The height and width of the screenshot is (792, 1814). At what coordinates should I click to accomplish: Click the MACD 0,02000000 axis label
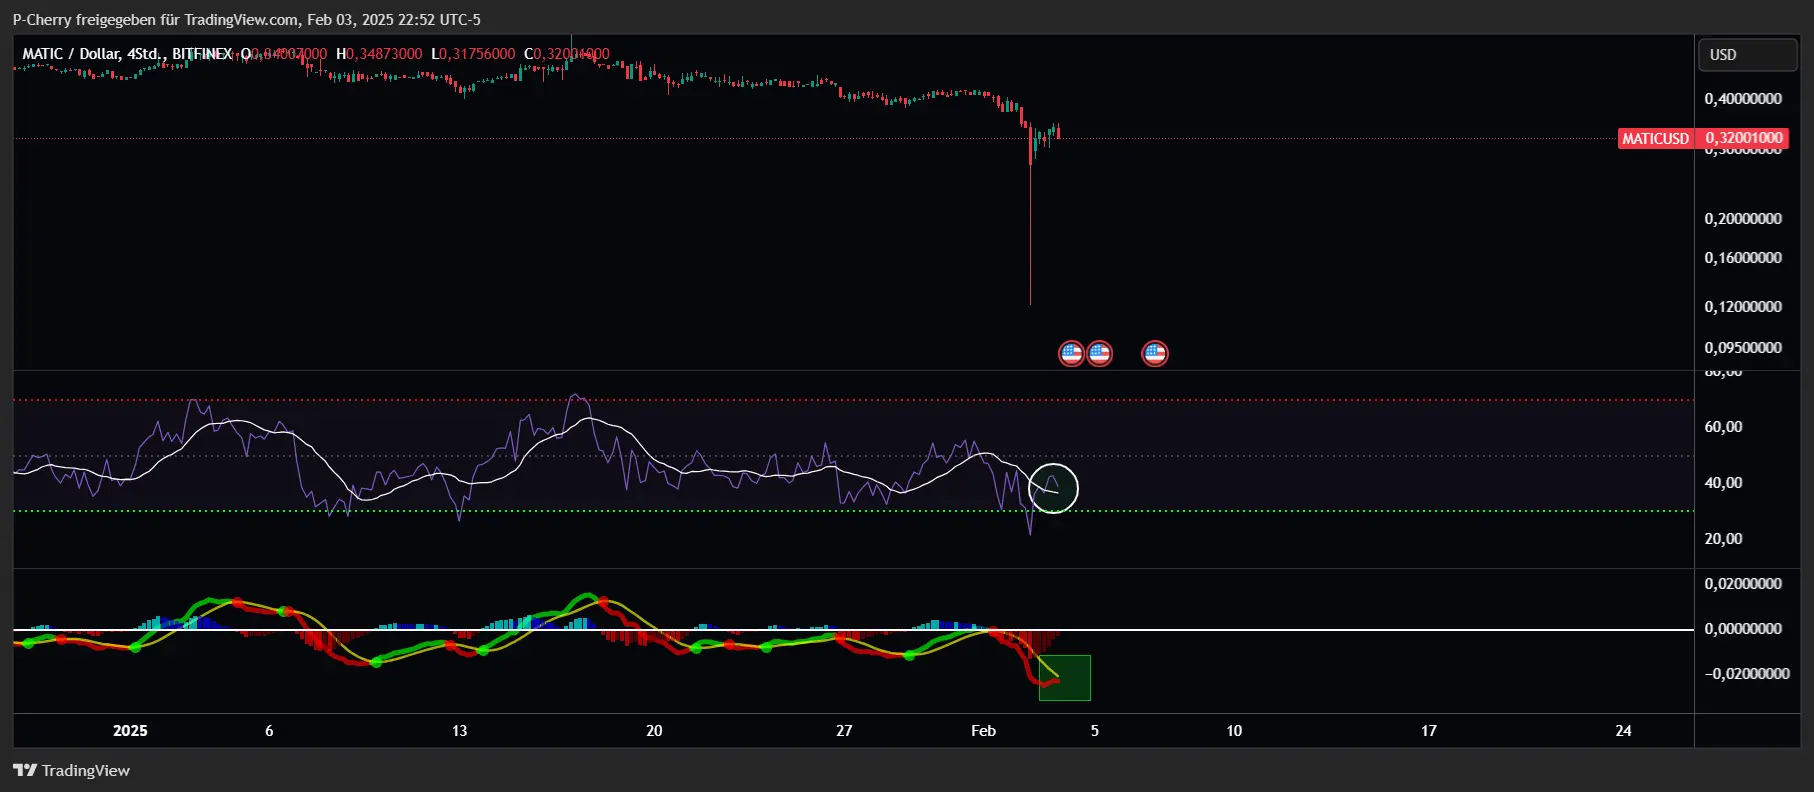1743,584
